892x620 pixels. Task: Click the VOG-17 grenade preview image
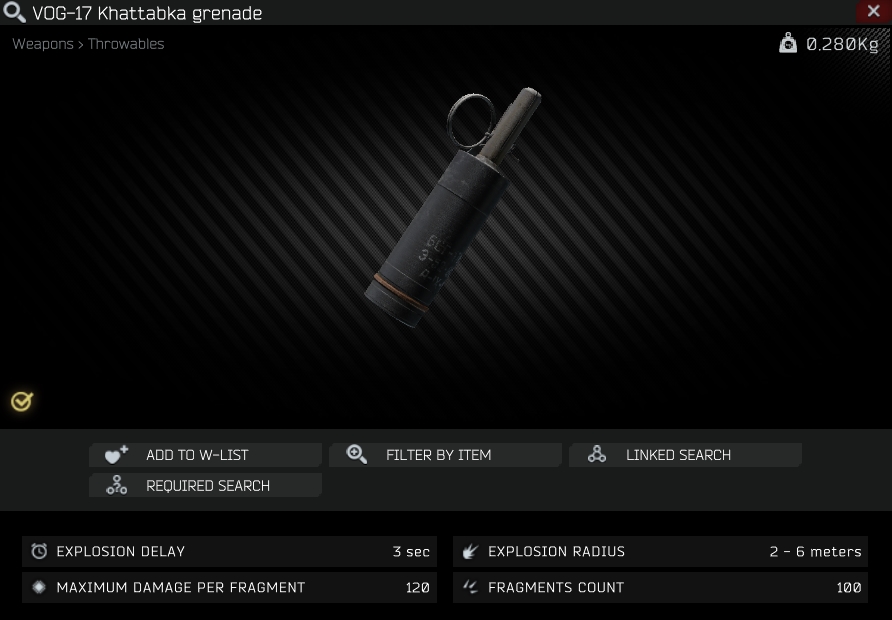point(453,206)
